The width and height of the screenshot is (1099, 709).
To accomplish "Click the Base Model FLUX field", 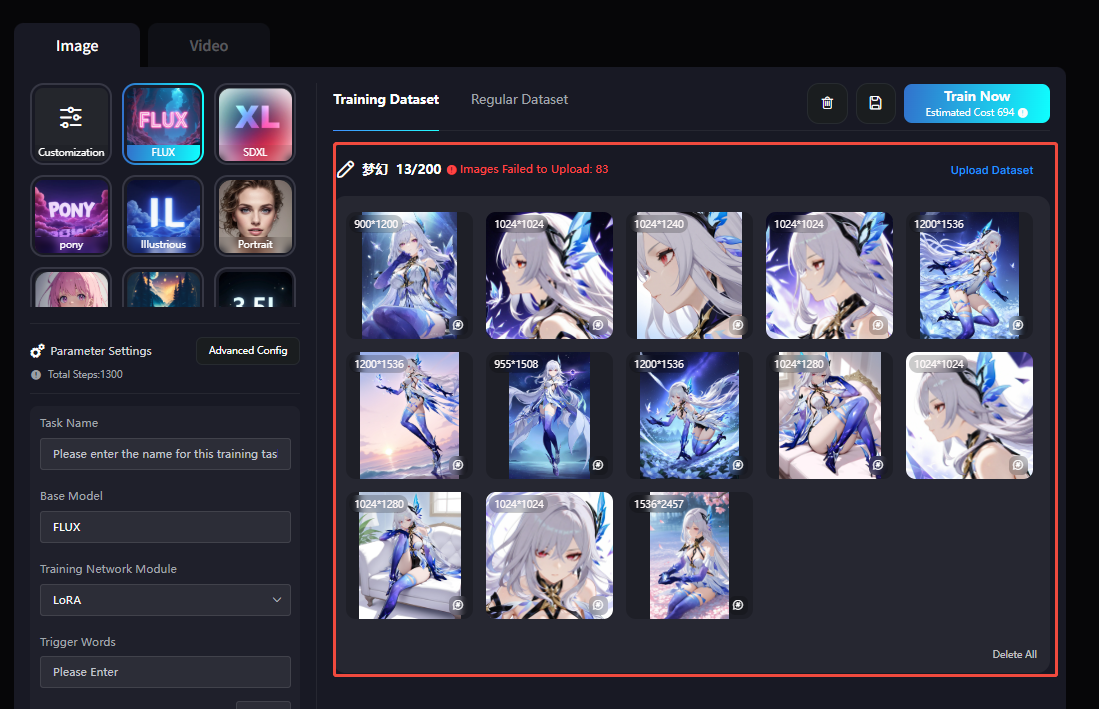I will (165, 527).
